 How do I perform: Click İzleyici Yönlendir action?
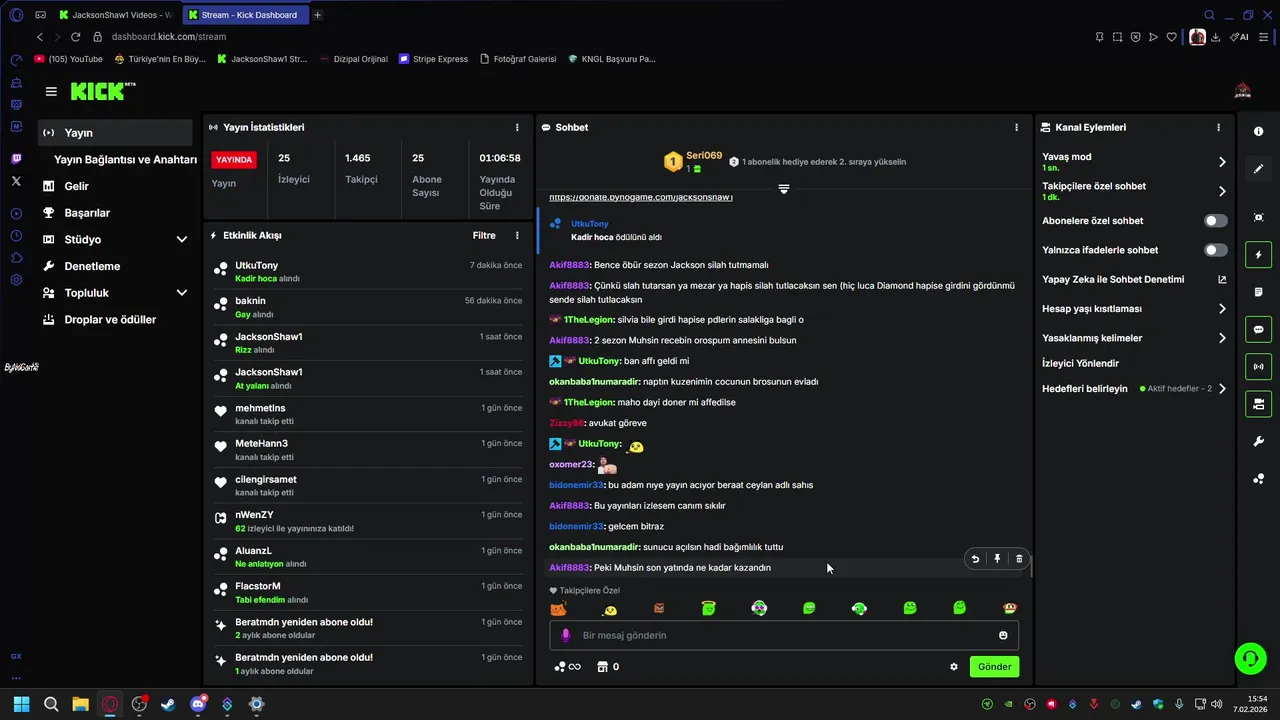(1080, 364)
